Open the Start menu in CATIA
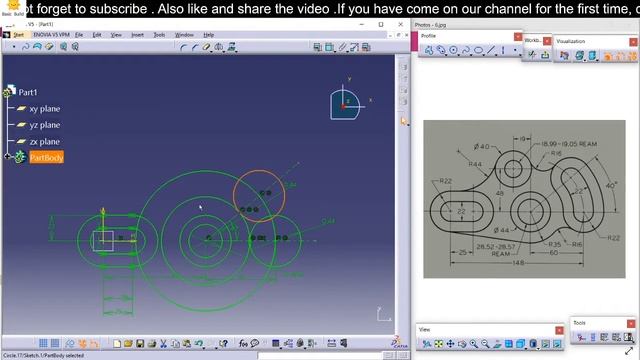This screenshot has height=360, width=640. point(19,35)
